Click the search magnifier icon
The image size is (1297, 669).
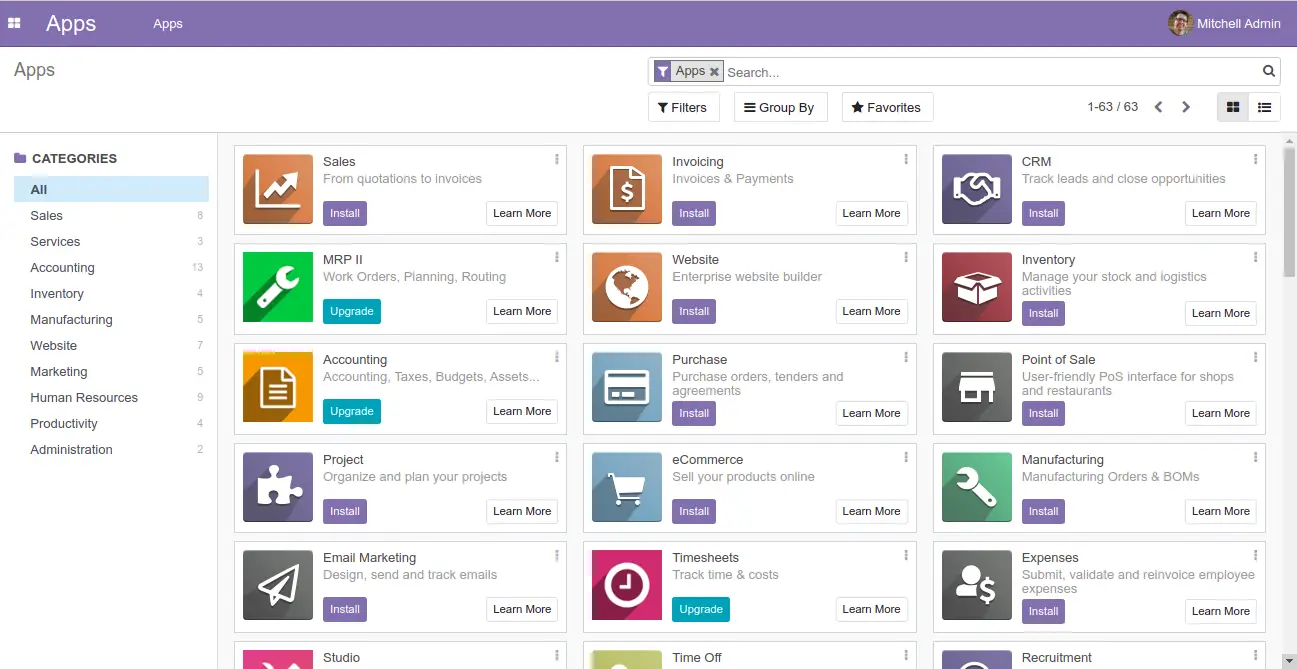pos(1269,71)
